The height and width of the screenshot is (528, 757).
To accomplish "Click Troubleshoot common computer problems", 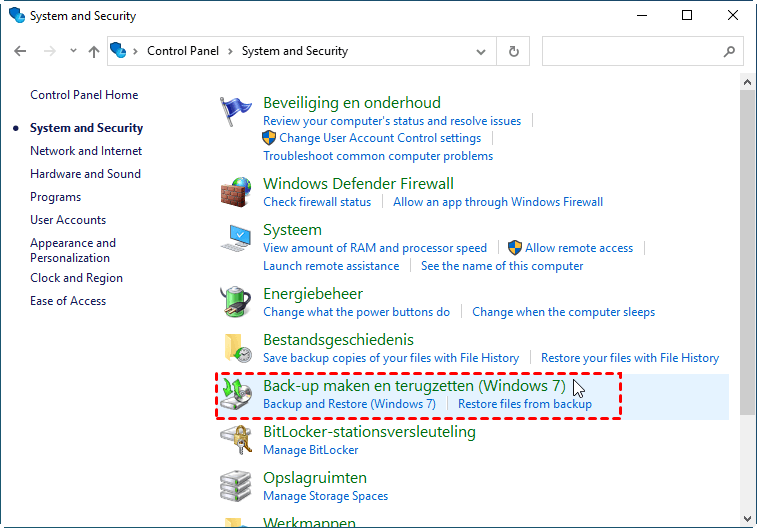I will pyautogui.click(x=378, y=156).
